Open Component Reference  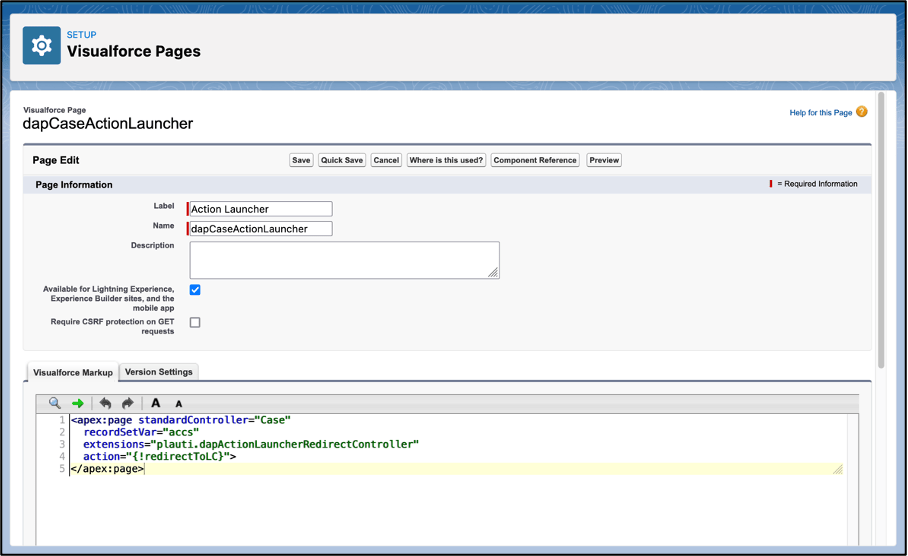[x=535, y=160]
